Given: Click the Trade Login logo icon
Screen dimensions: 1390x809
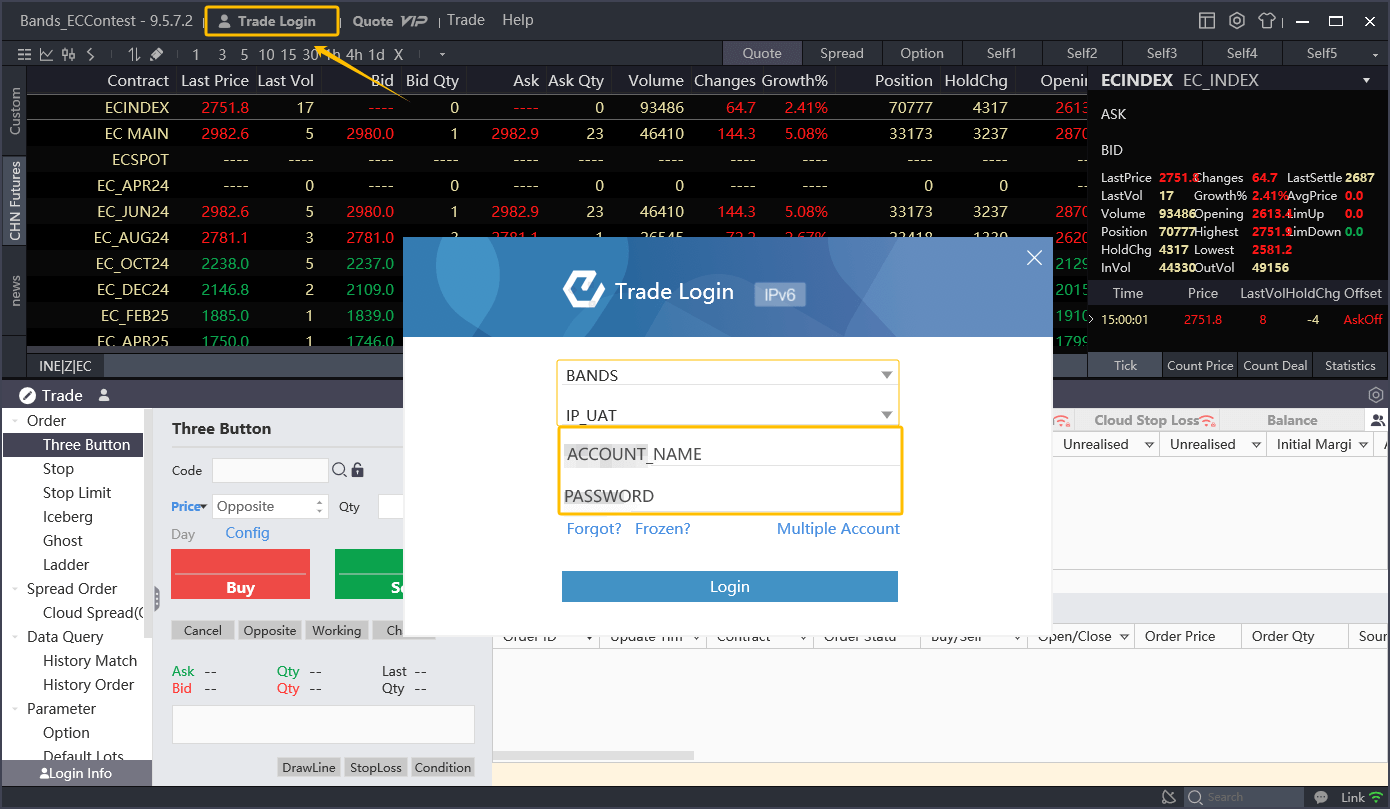Looking at the screenshot, I should coord(583,290).
